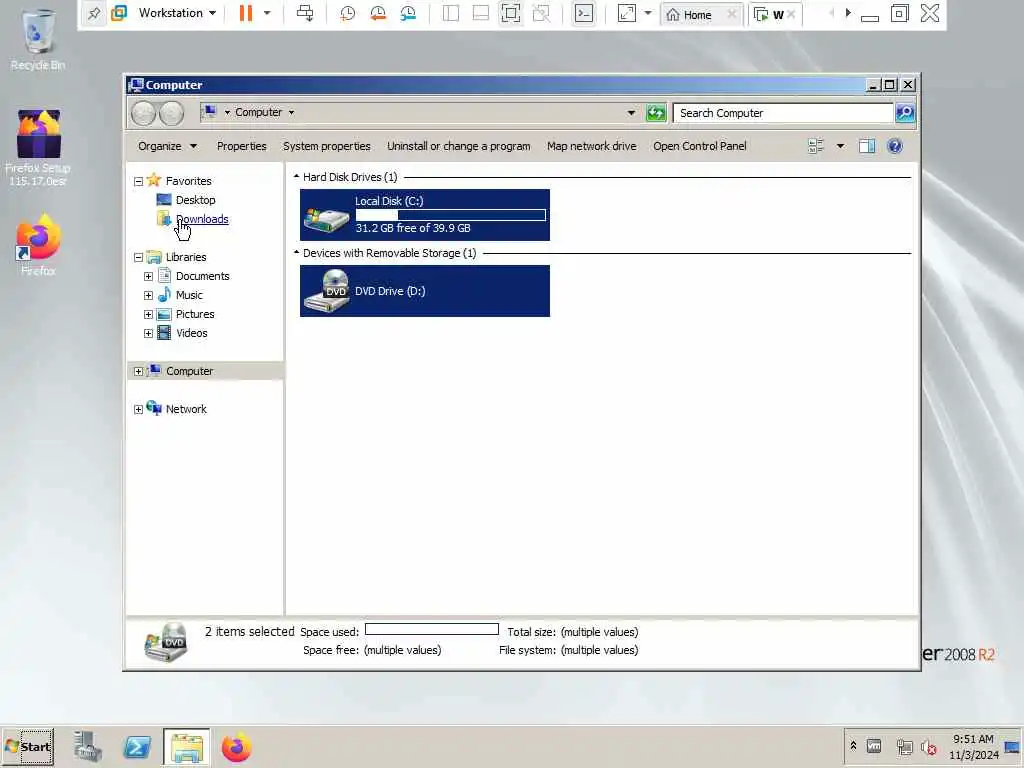
Task: Toggle the preview pane icon
Action: (867, 146)
